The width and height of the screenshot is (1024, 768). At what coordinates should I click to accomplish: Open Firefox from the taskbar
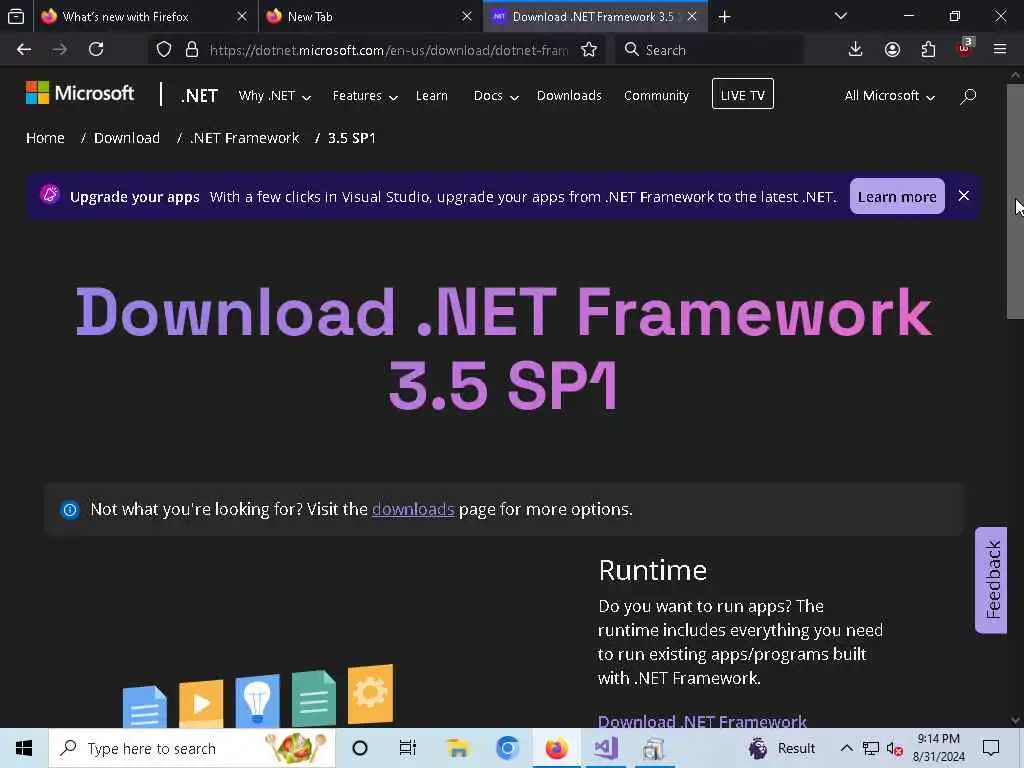click(556, 748)
